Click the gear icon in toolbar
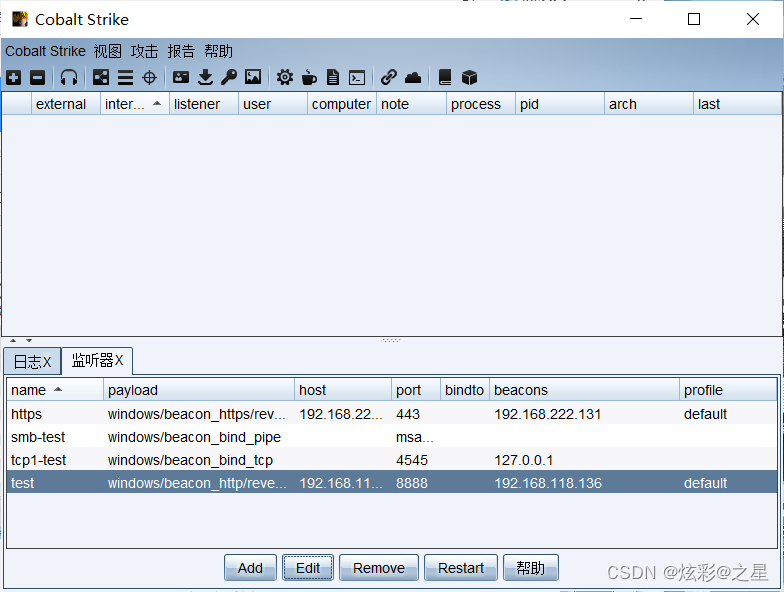This screenshot has width=784, height=592. click(285, 77)
